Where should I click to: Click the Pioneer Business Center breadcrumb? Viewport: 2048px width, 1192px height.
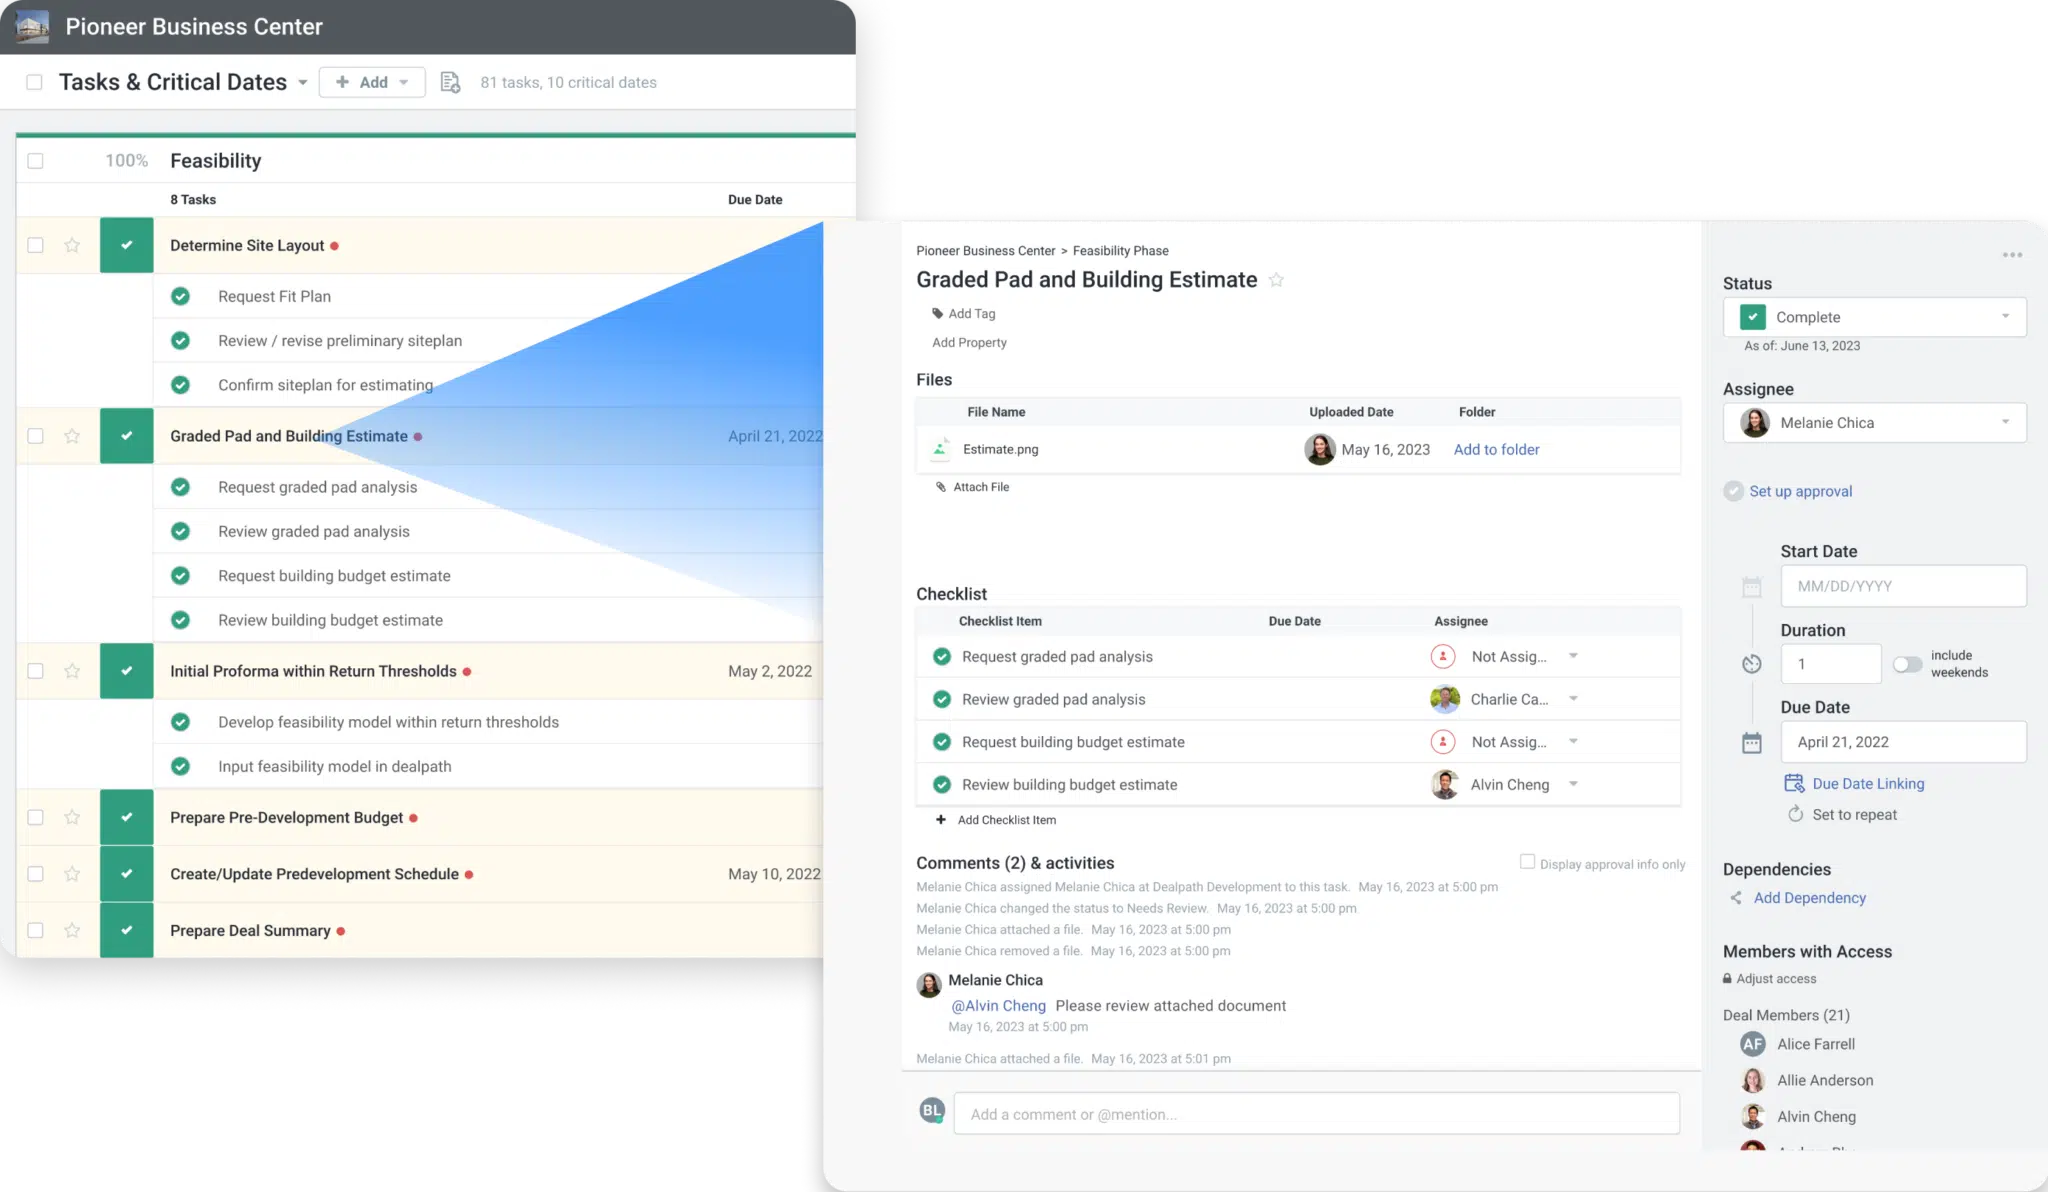click(x=985, y=251)
